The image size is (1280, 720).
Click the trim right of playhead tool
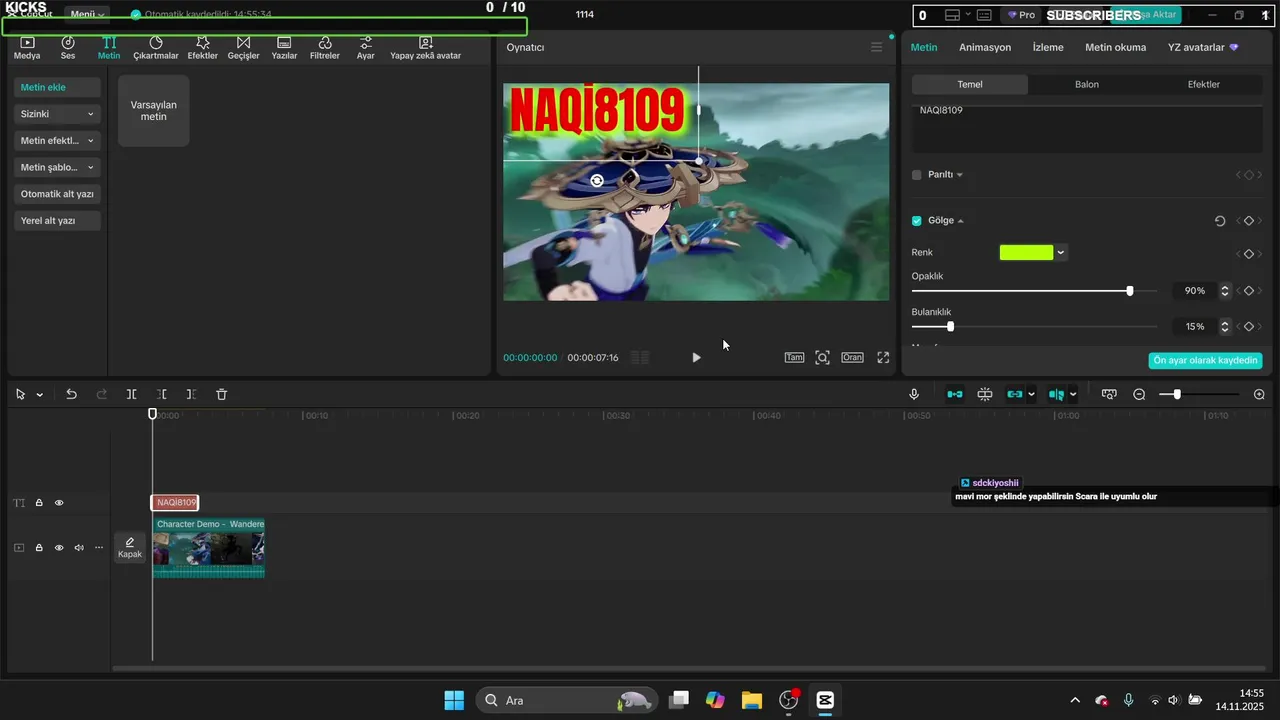pyautogui.click(x=191, y=394)
